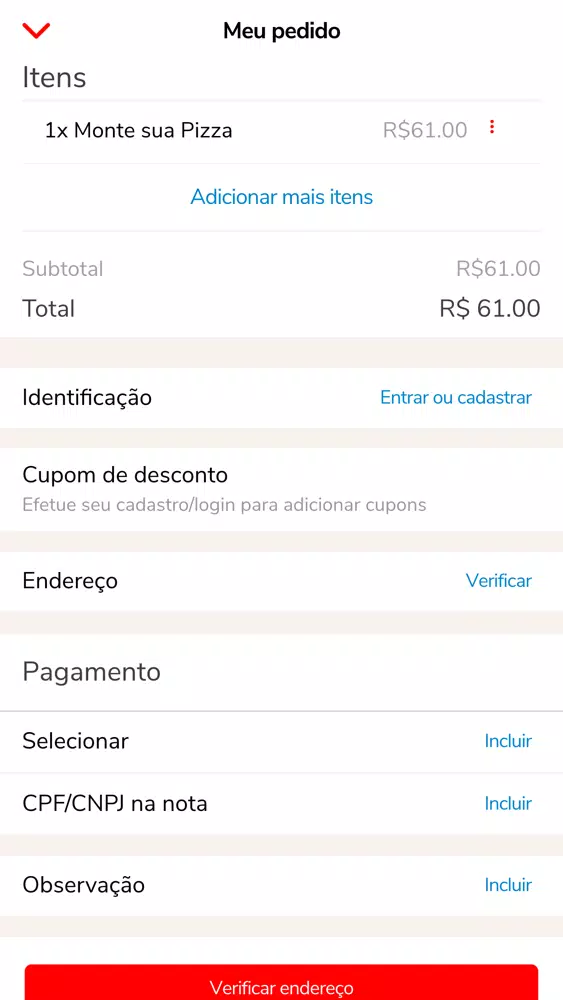Screen dimensions: 563x1000
Task: Tap Incluir for CPF/CNPJ na nota
Action: (x=508, y=804)
